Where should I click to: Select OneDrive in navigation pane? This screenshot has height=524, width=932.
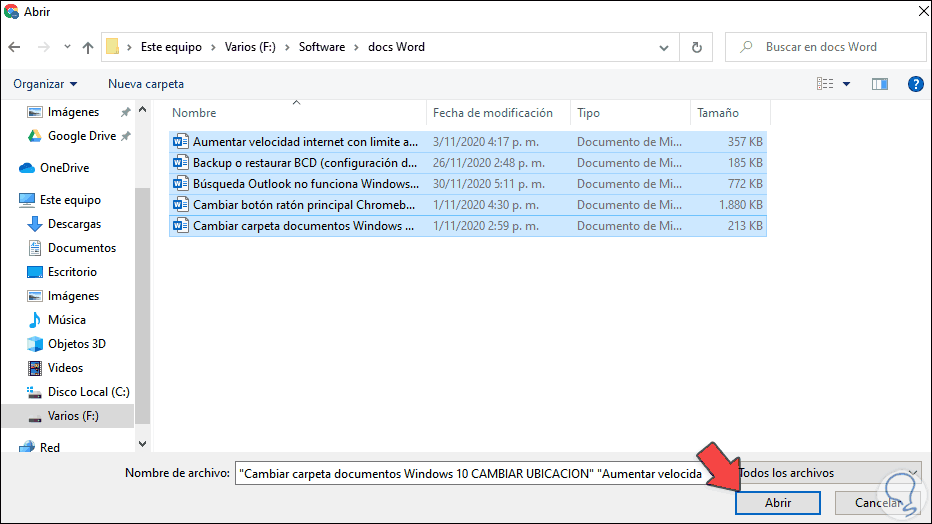pos(64,168)
